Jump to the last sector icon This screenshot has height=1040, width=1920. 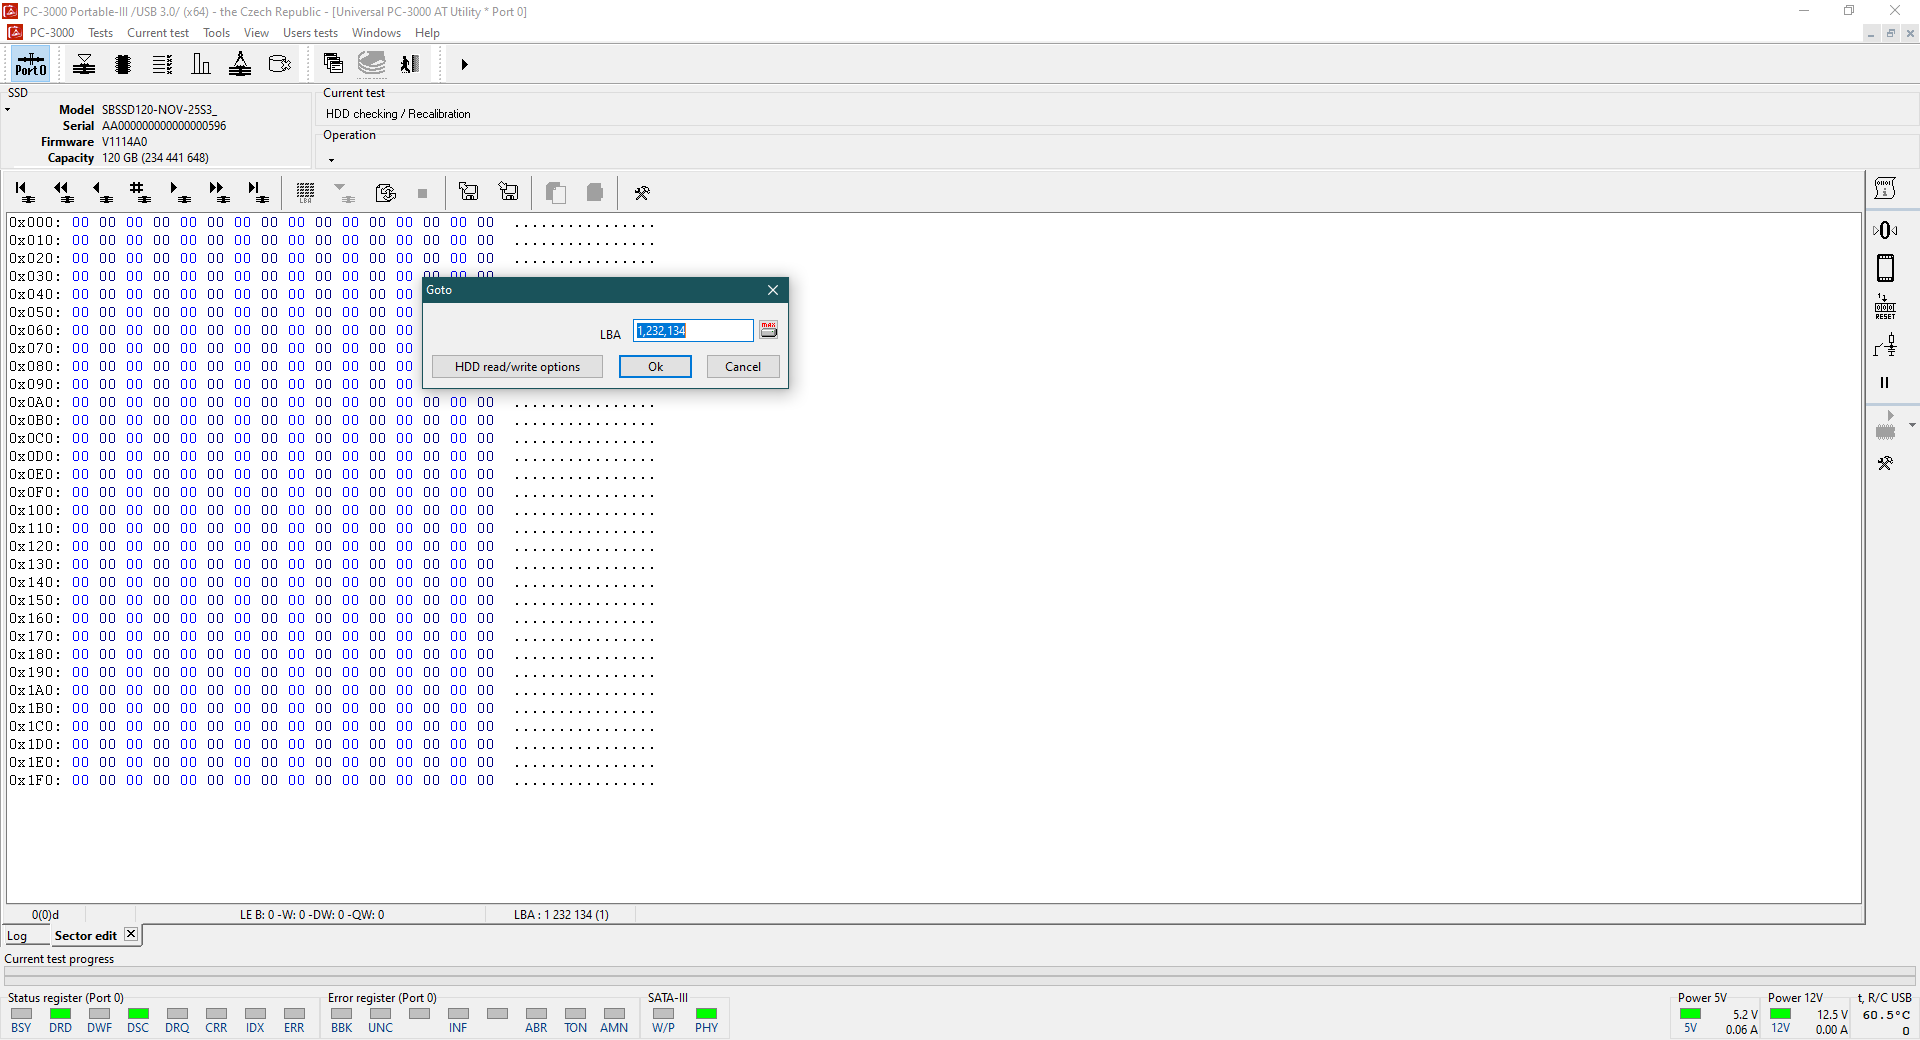(x=257, y=192)
